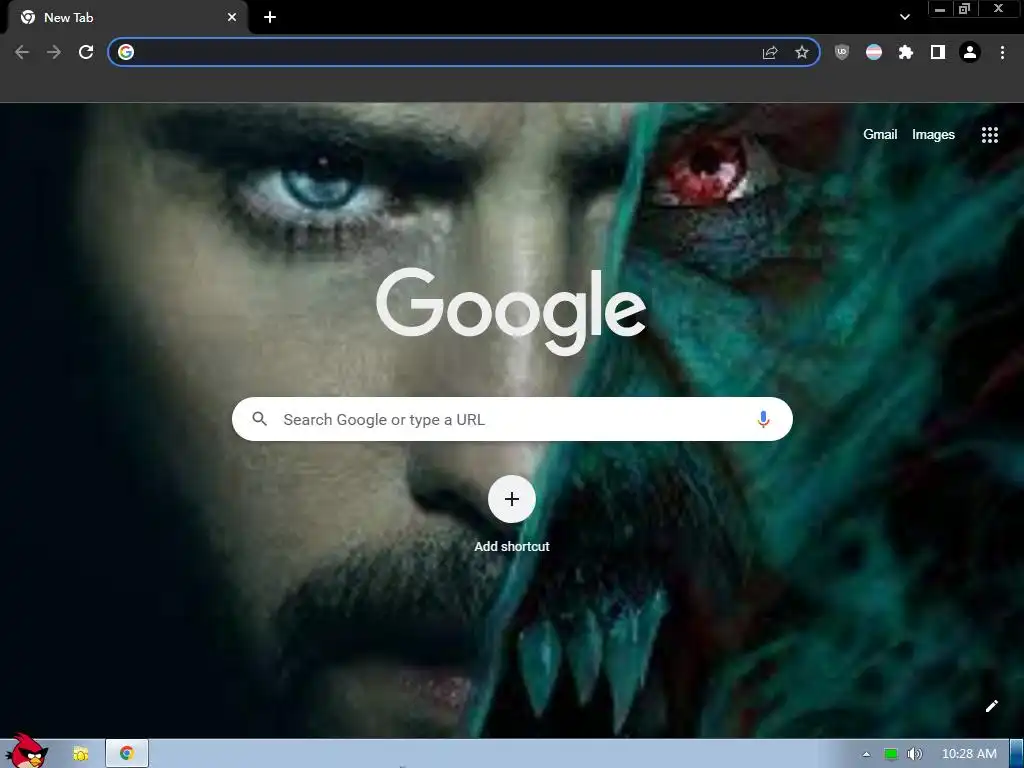The width and height of the screenshot is (1024, 768).
Task: Click the Google logo
Action: point(511,311)
